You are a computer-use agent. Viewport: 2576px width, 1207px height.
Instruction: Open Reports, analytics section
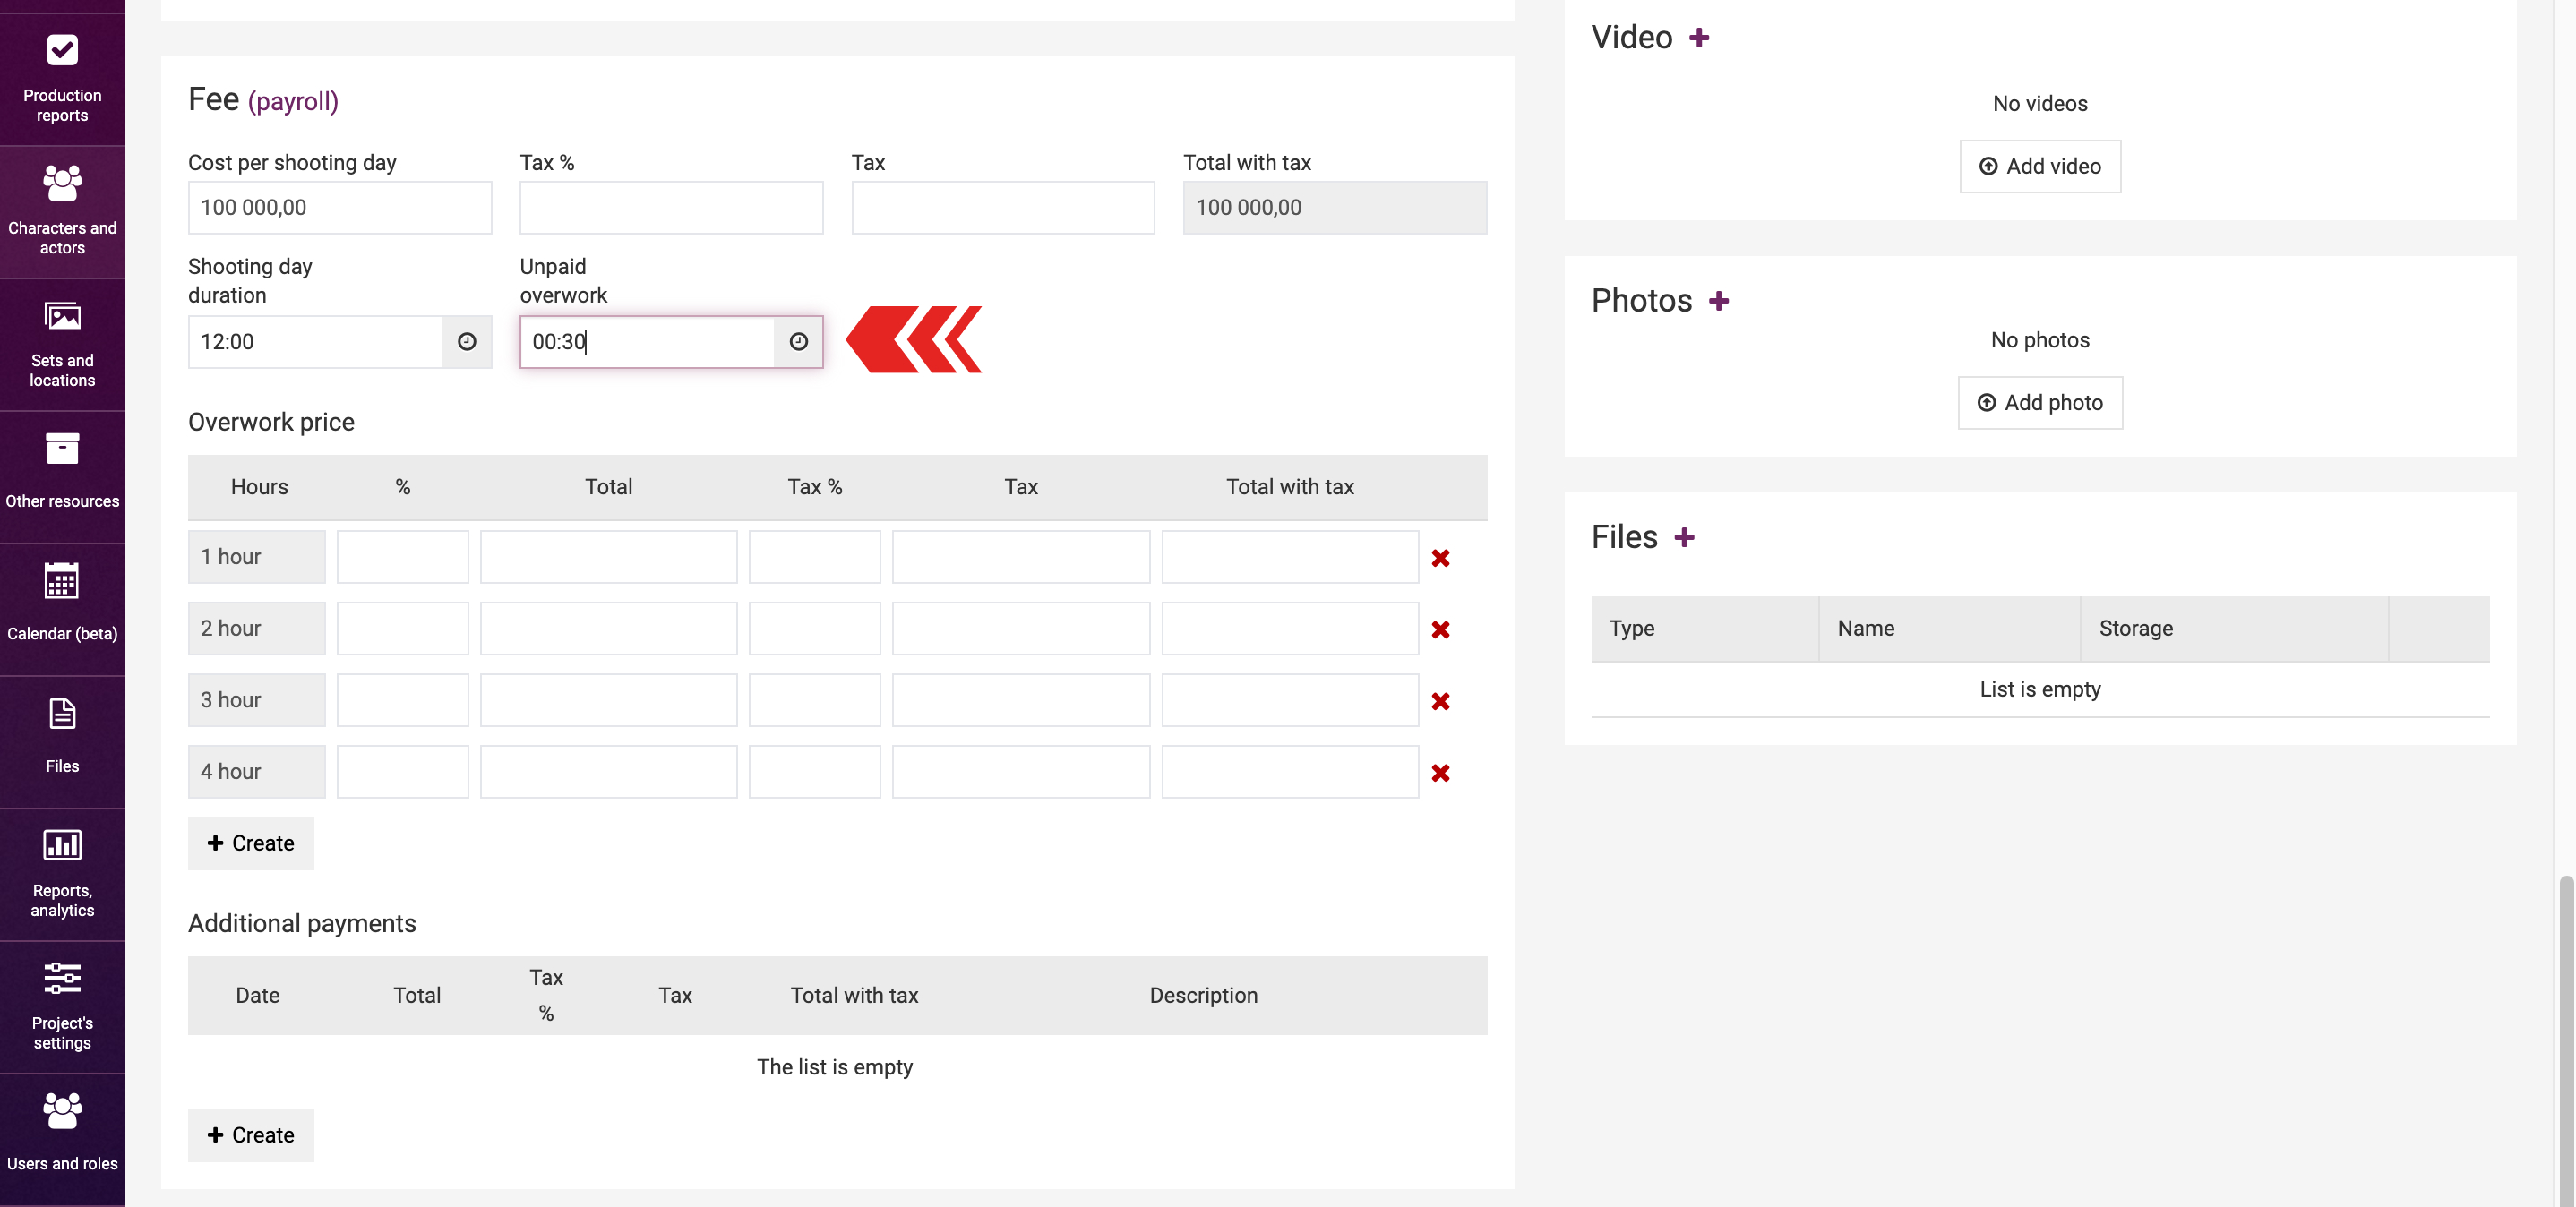(62, 874)
